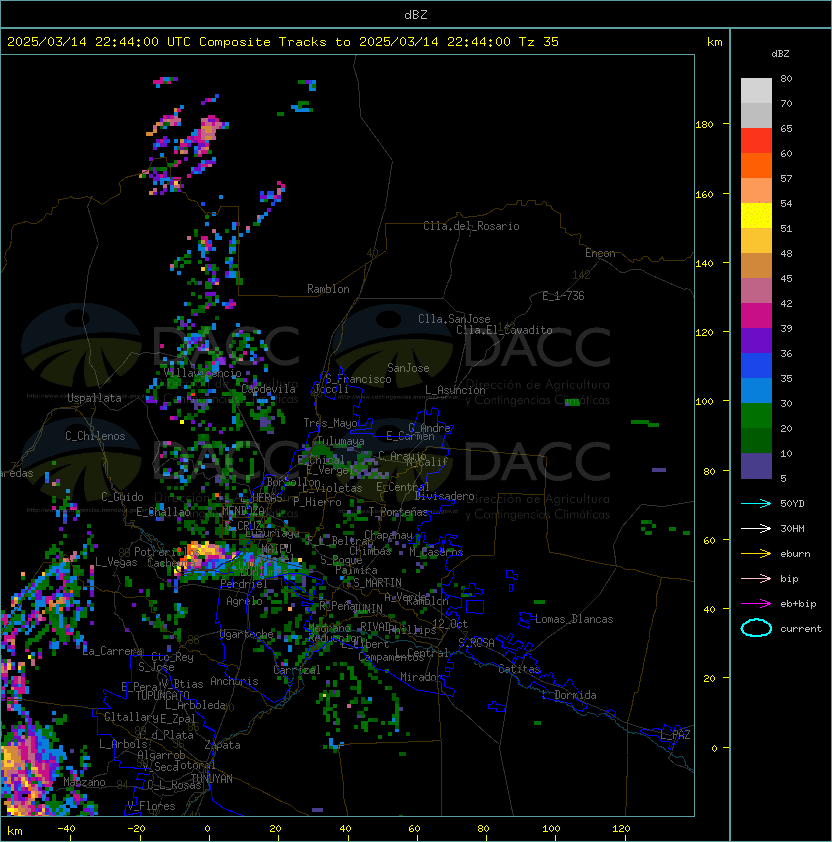This screenshot has width=832, height=842.
Task: Select the purple 36-39 dBZ swatch
Action: [x=756, y=340]
